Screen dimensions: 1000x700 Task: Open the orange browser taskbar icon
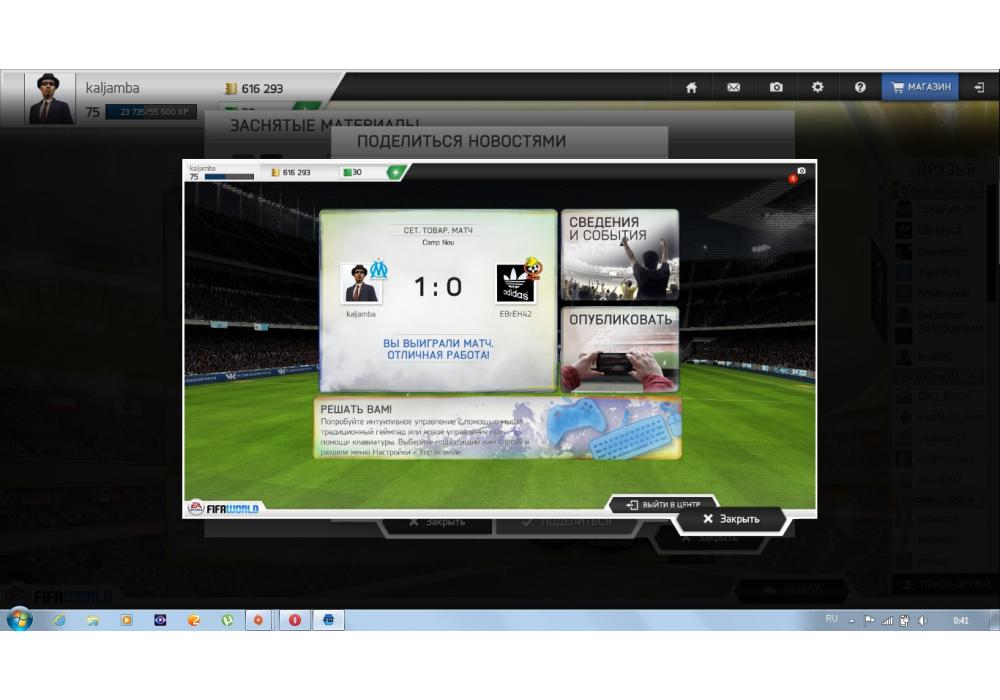coord(194,620)
